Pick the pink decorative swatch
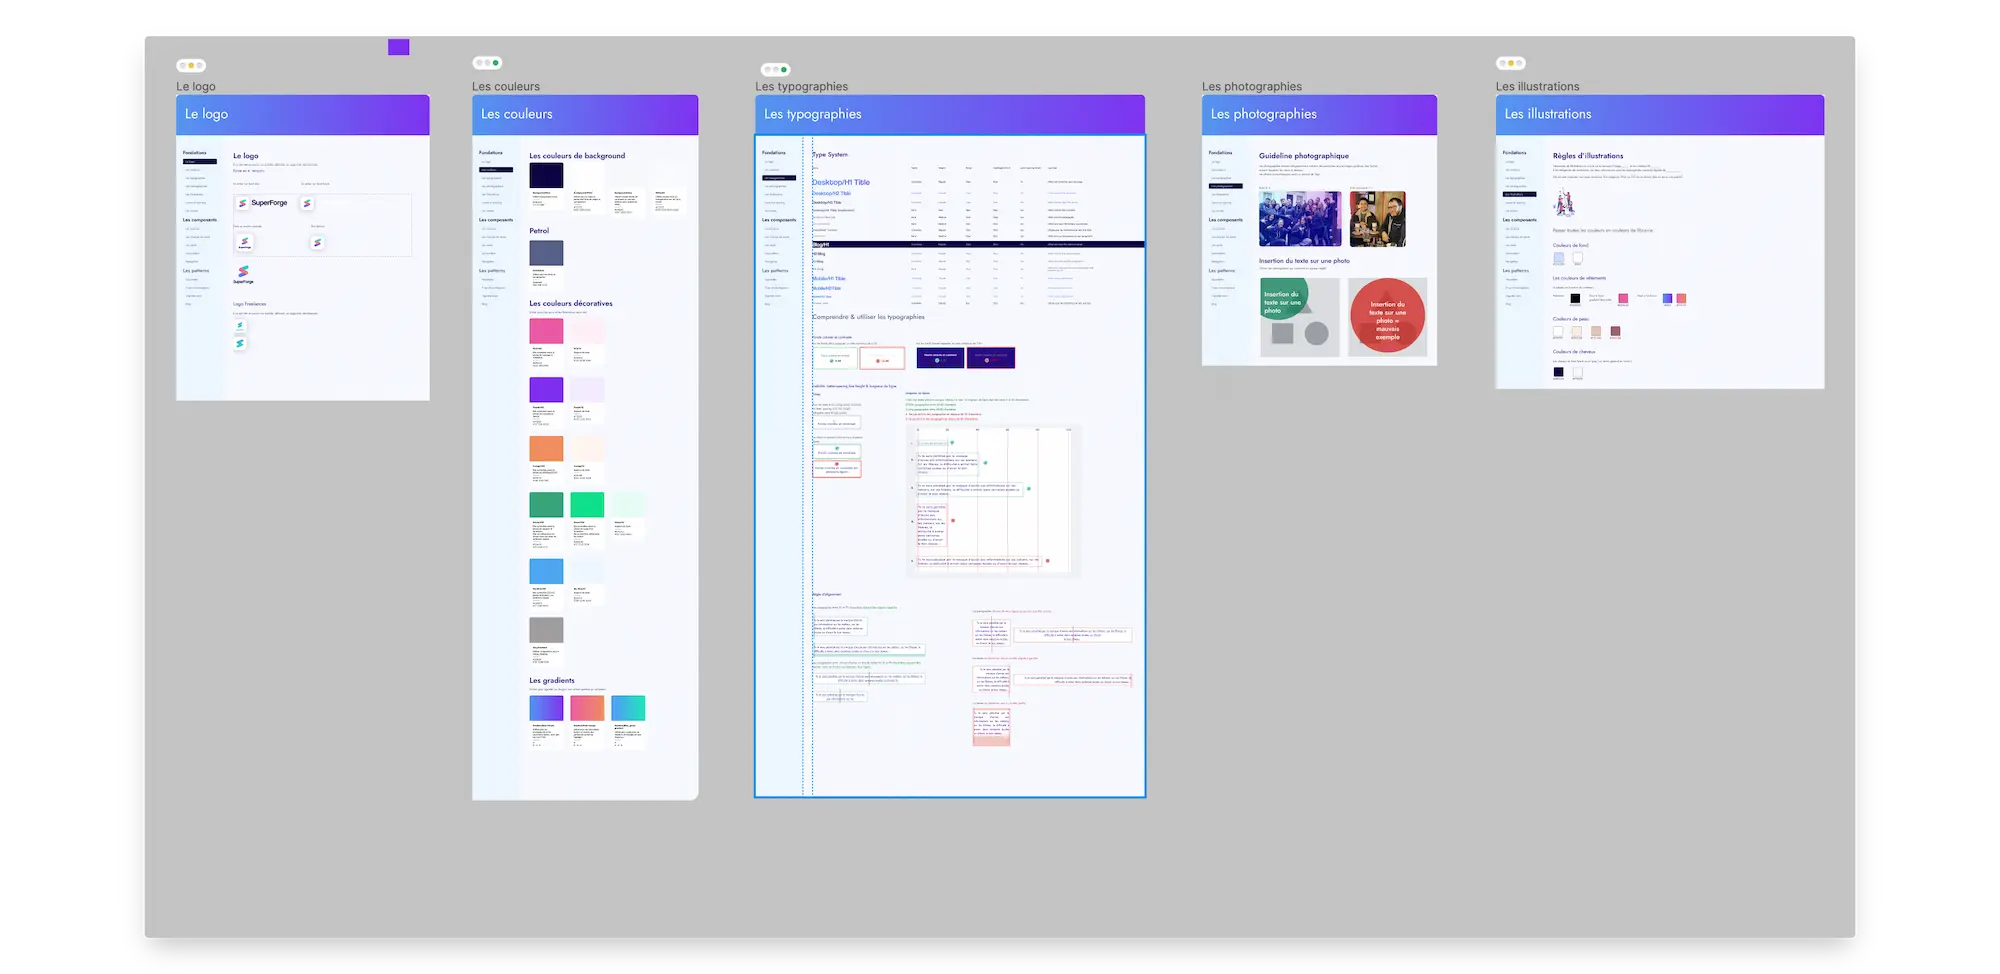Image resolution: width=2000 pixels, height=974 pixels. [546, 331]
